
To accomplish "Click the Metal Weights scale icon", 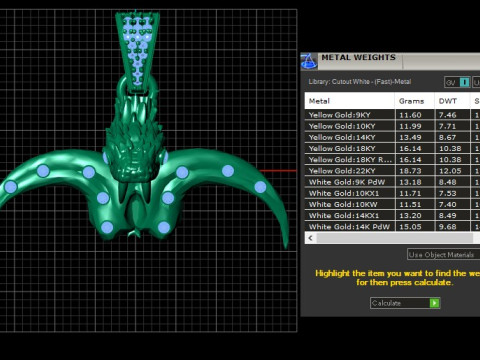I will point(309,61).
